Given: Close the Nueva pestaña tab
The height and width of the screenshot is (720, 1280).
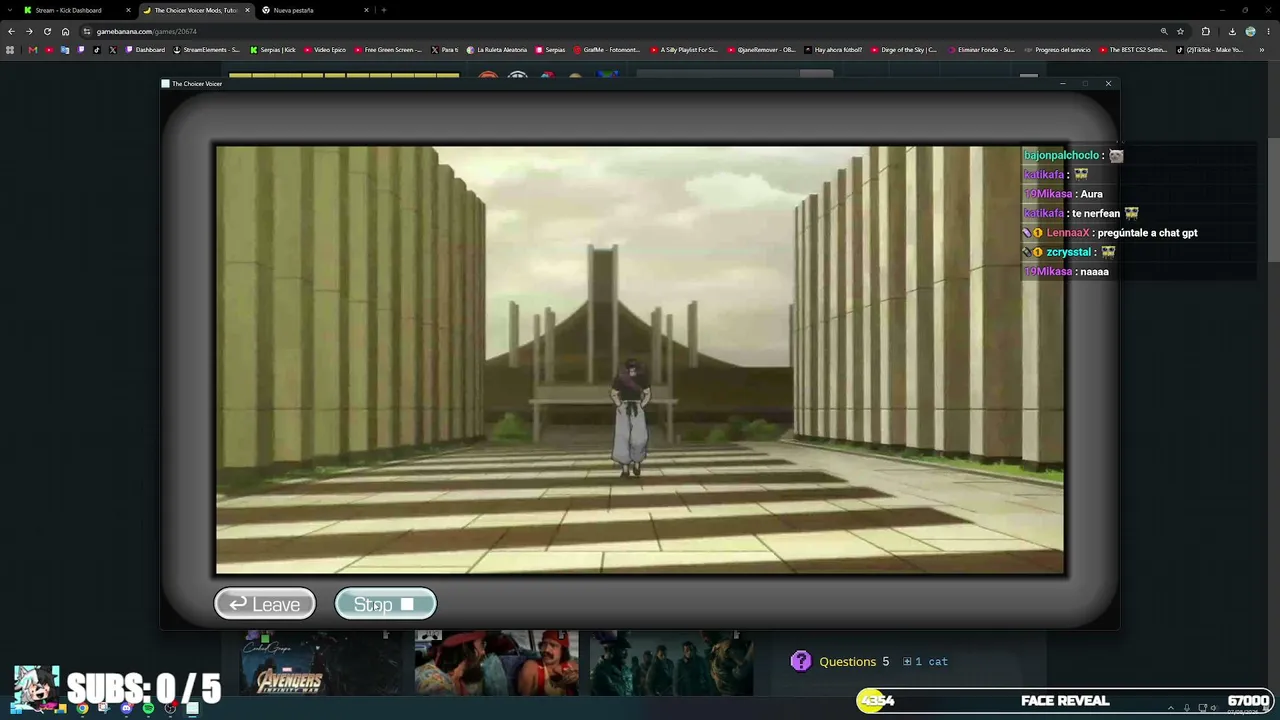Looking at the screenshot, I should pos(366,10).
